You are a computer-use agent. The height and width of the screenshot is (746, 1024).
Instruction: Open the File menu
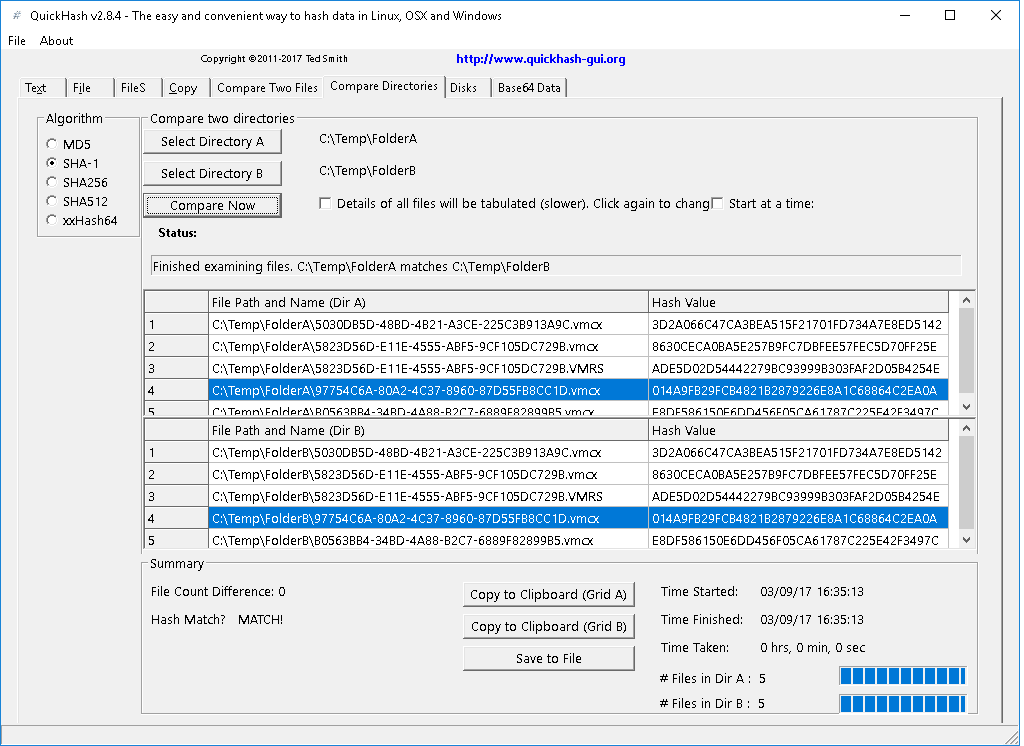tap(16, 41)
